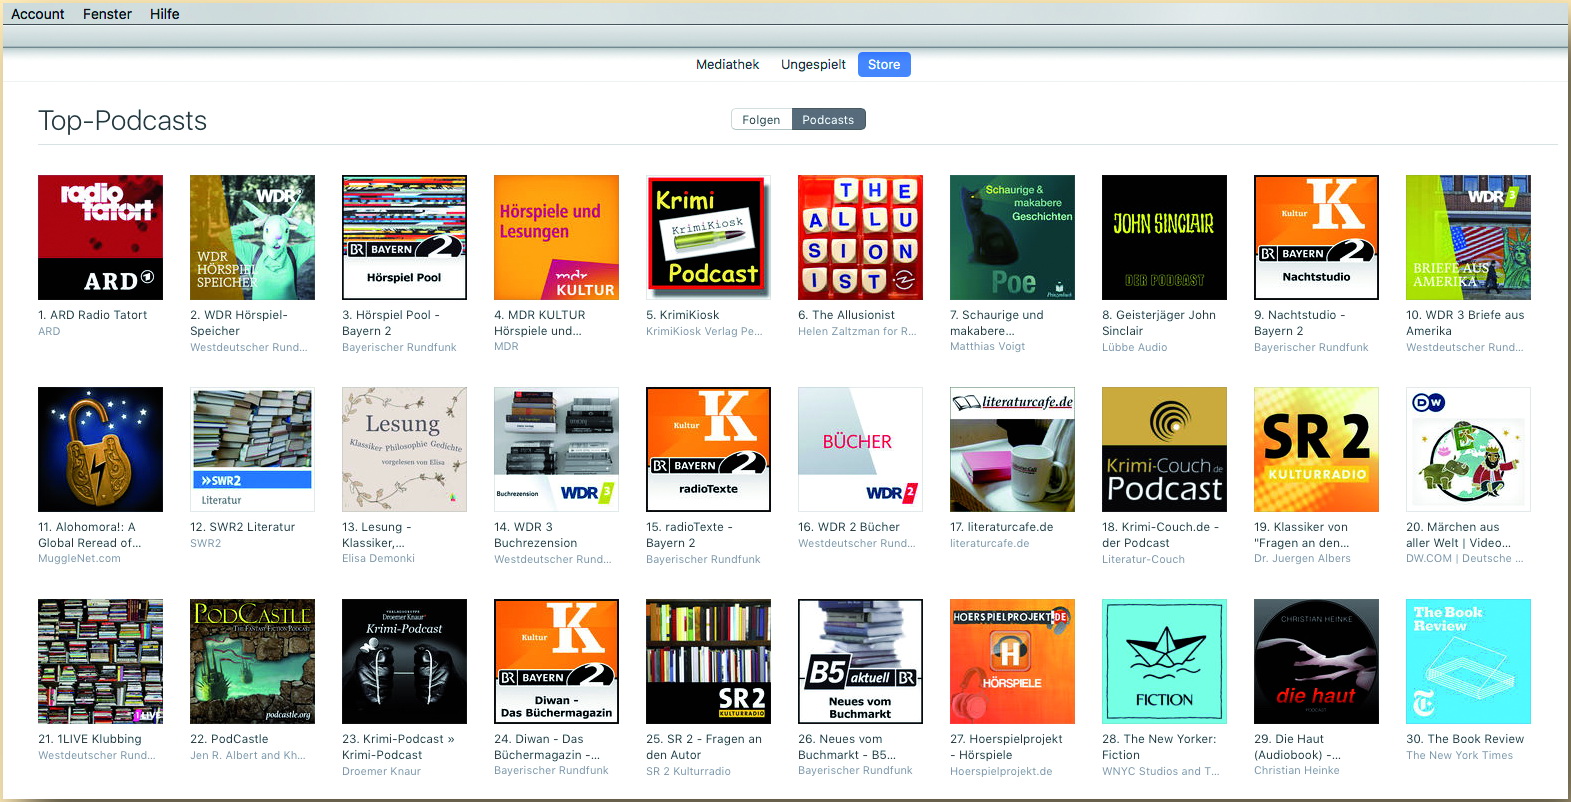Image resolution: width=1571 pixels, height=802 pixels.
Task: Open the Hilfe menu
Action: pos(165,14)
